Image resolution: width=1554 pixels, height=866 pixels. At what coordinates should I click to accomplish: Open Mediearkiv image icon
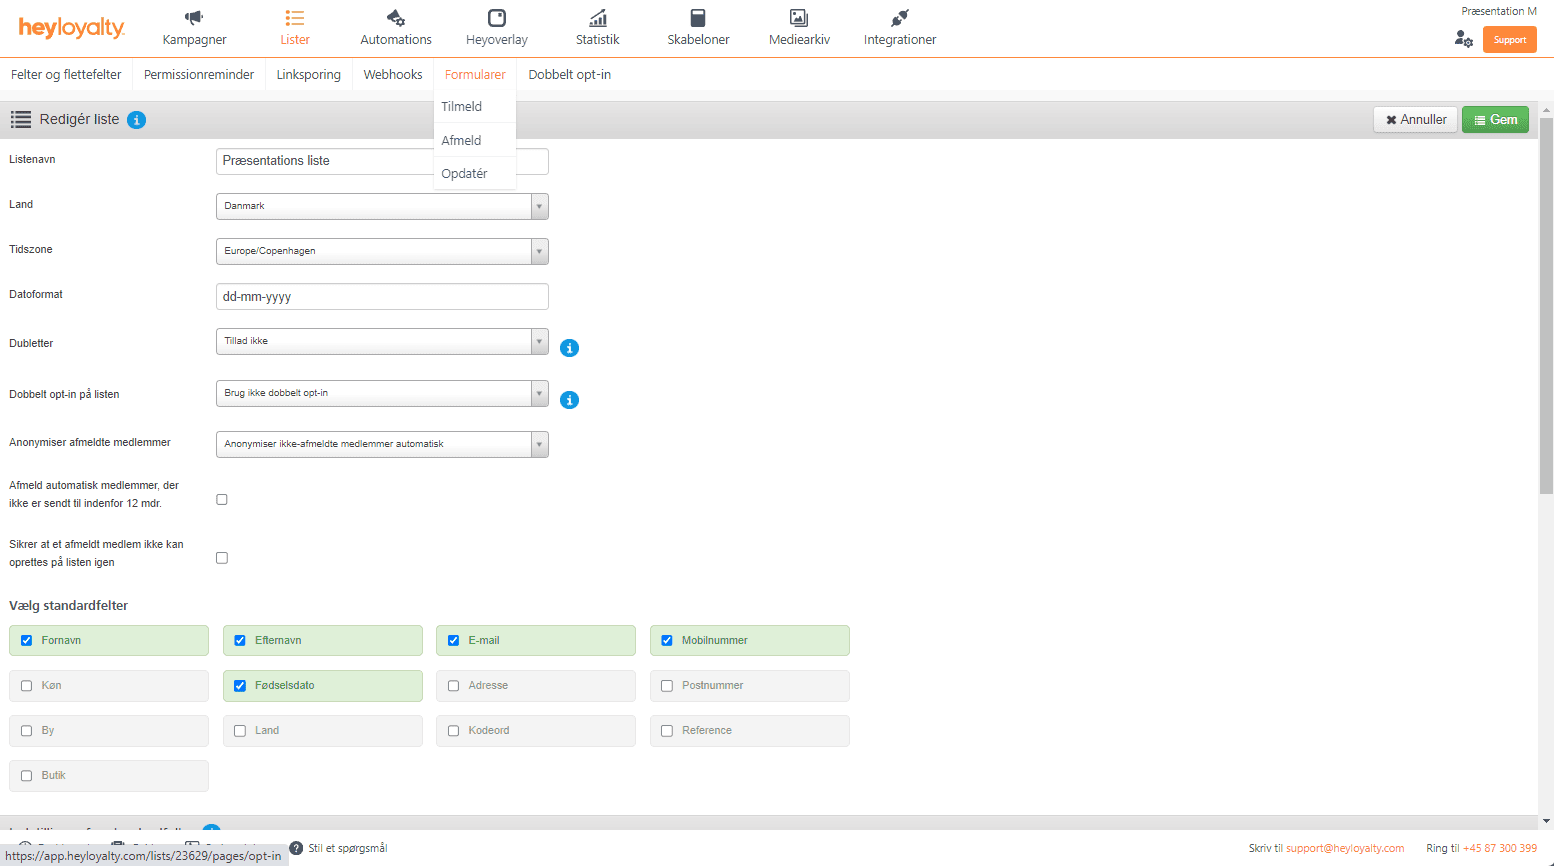(799, 18)
